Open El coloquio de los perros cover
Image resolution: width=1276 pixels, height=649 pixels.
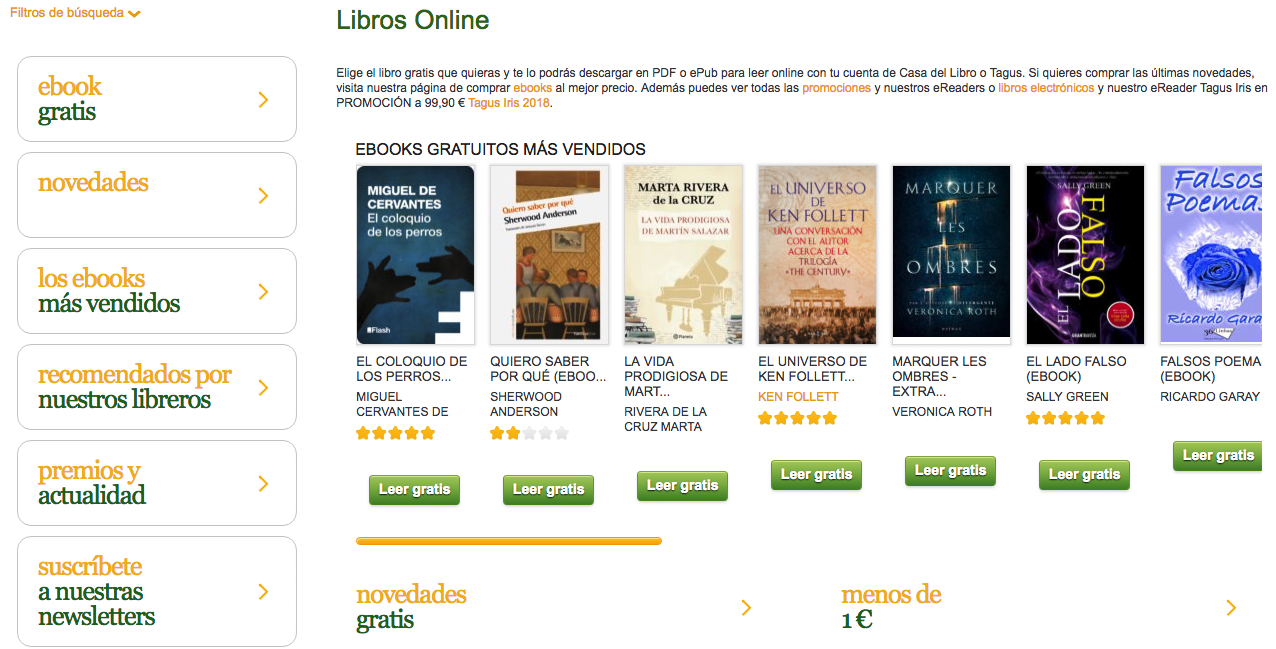point(415,255)
